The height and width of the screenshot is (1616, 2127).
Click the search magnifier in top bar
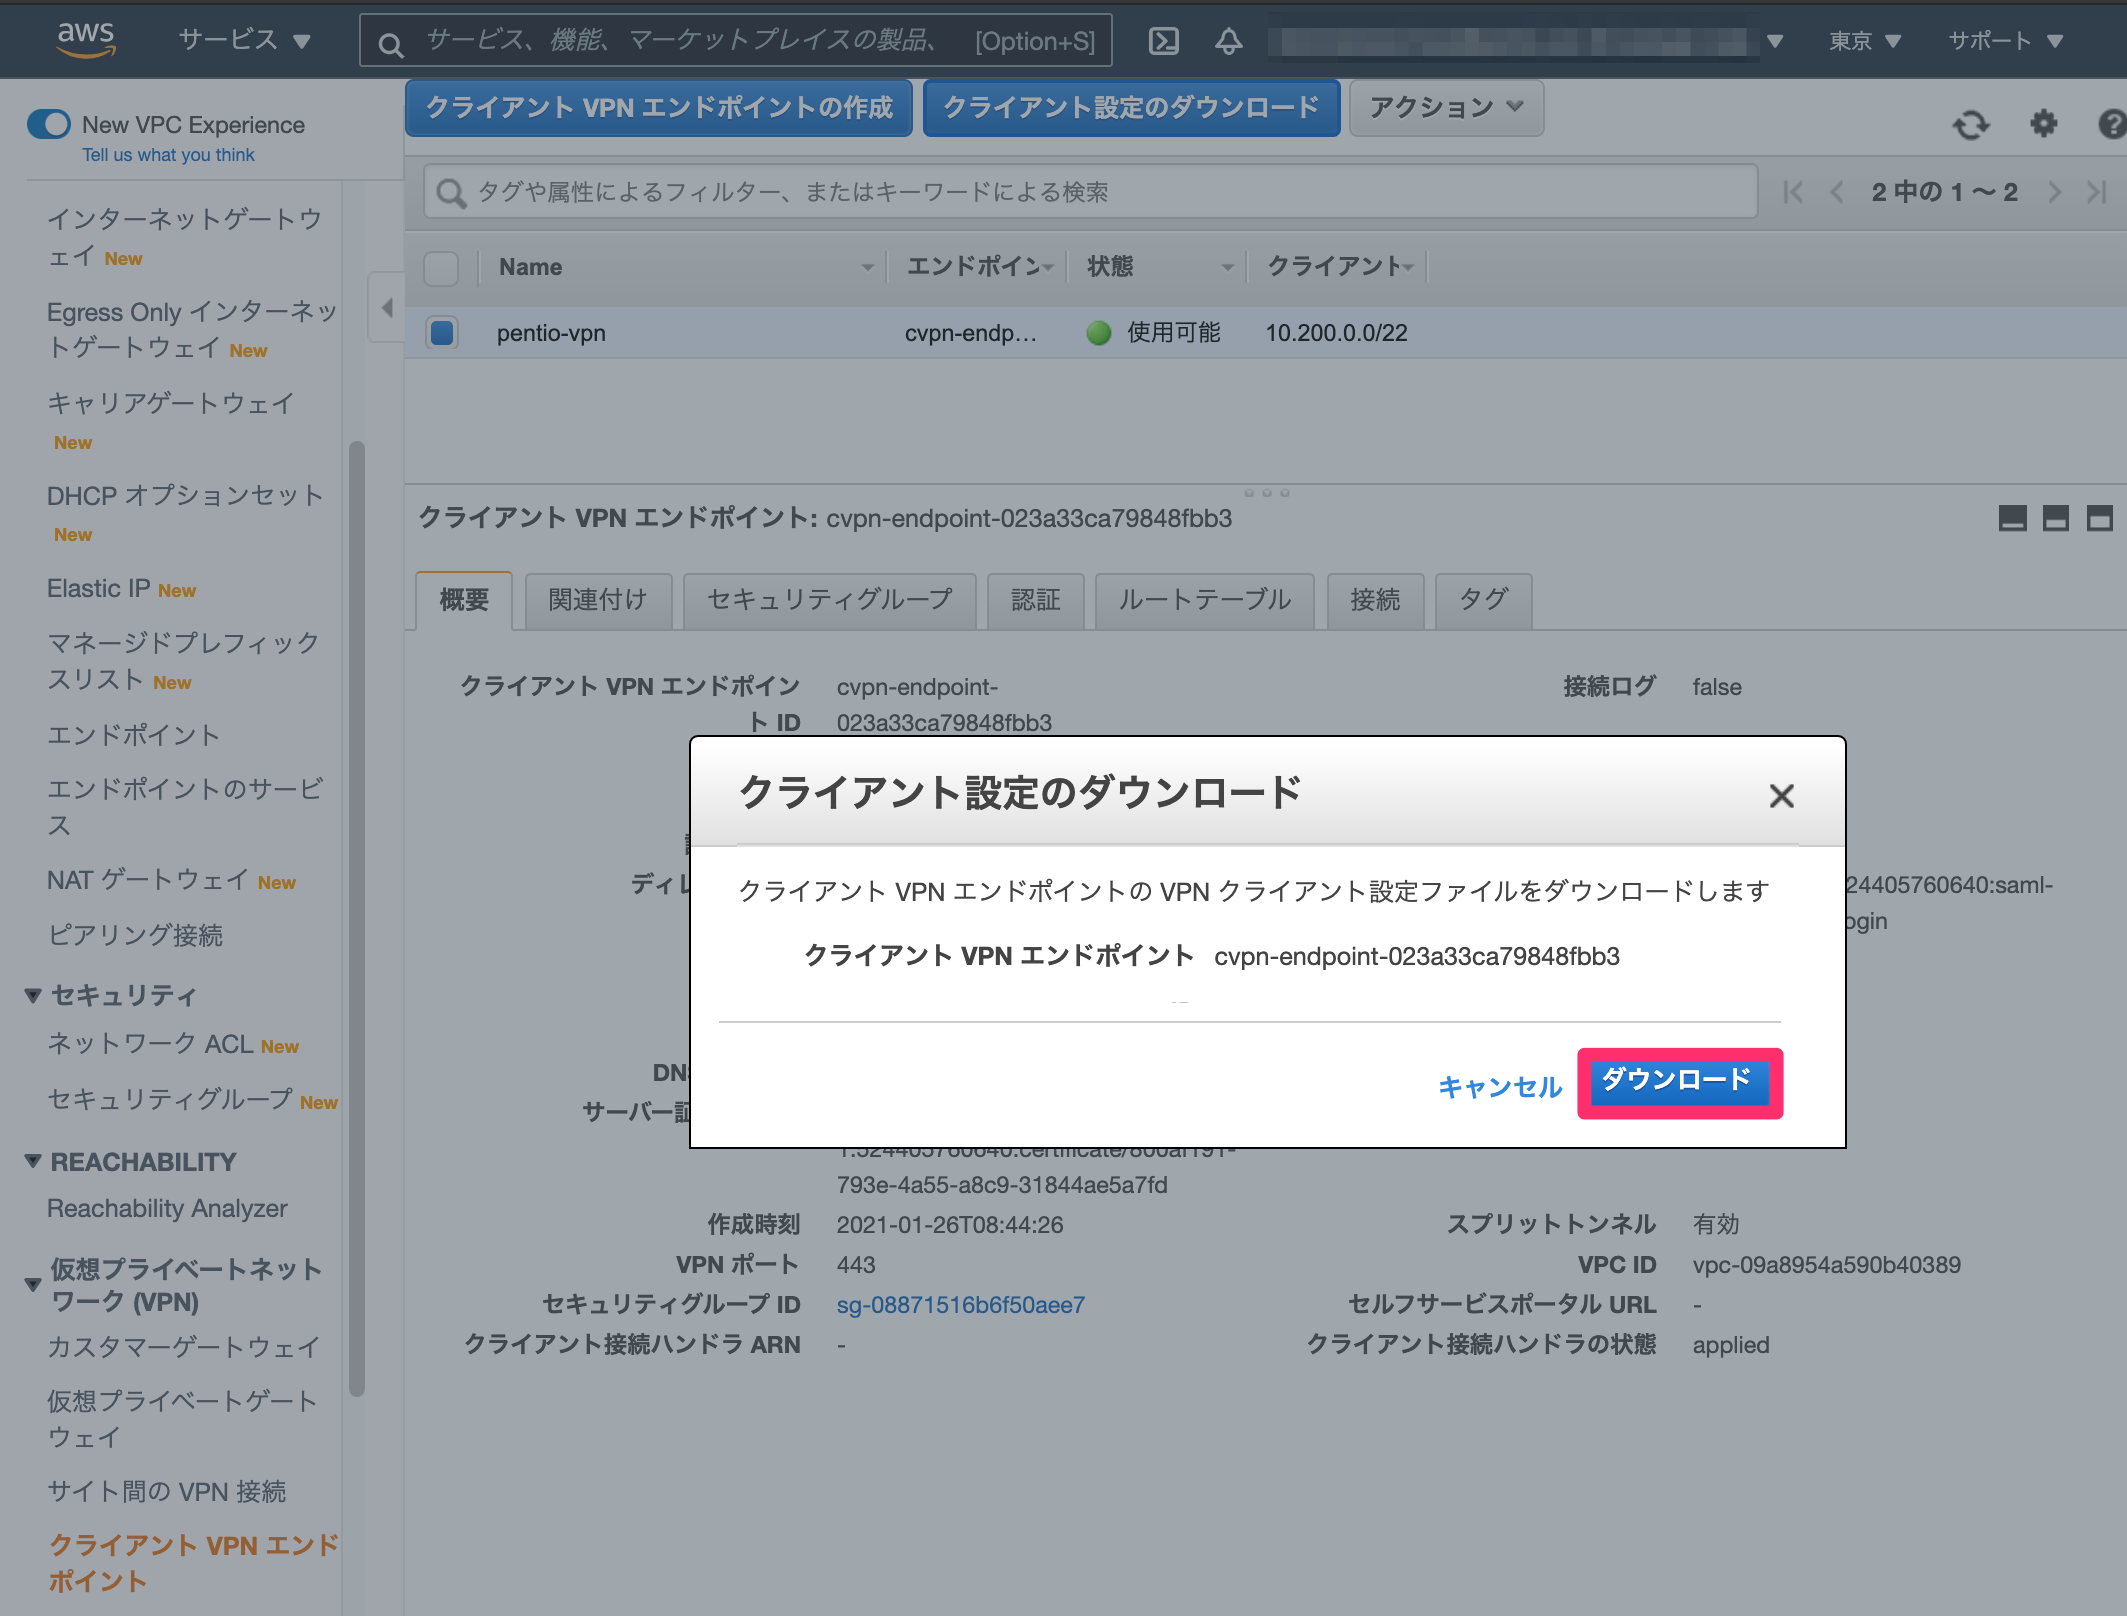[391, 44]
